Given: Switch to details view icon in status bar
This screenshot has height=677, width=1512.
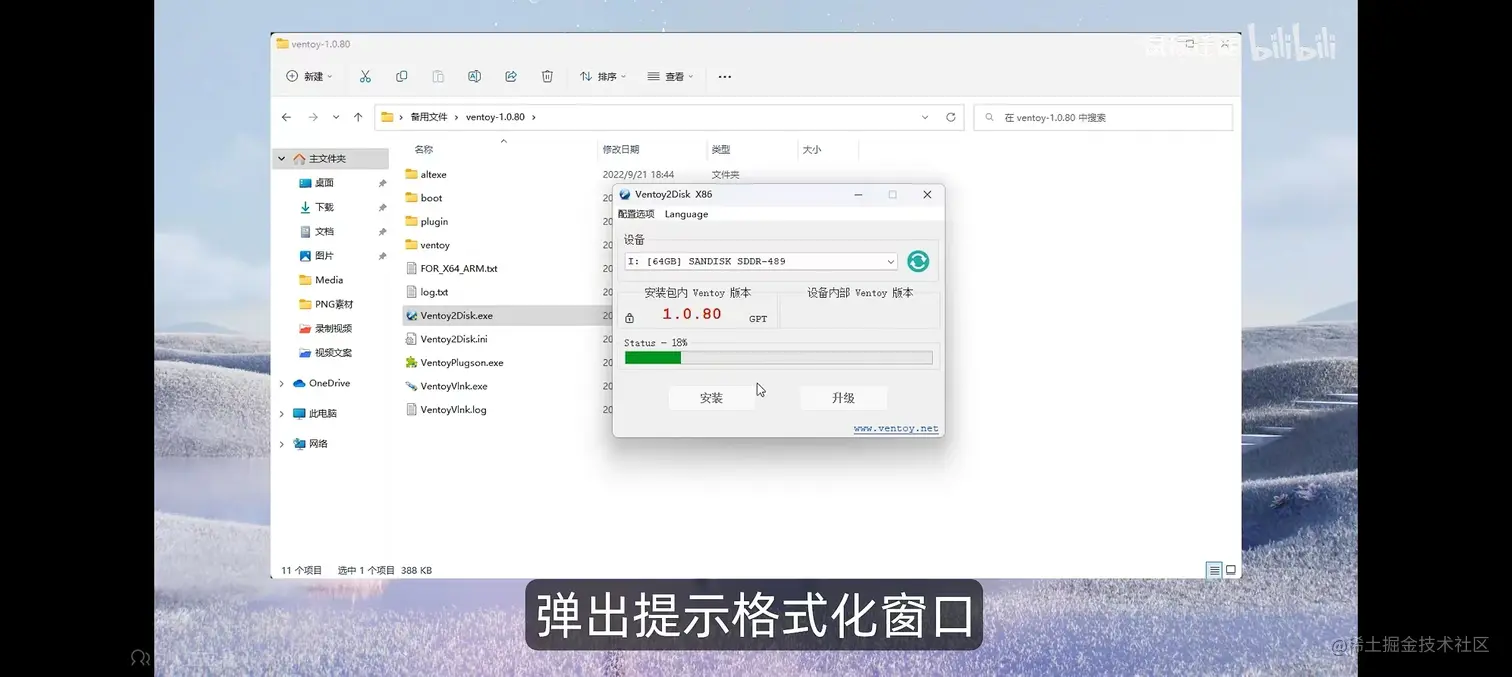Looking at the screenshot, I should click(x=1214, y=570).
